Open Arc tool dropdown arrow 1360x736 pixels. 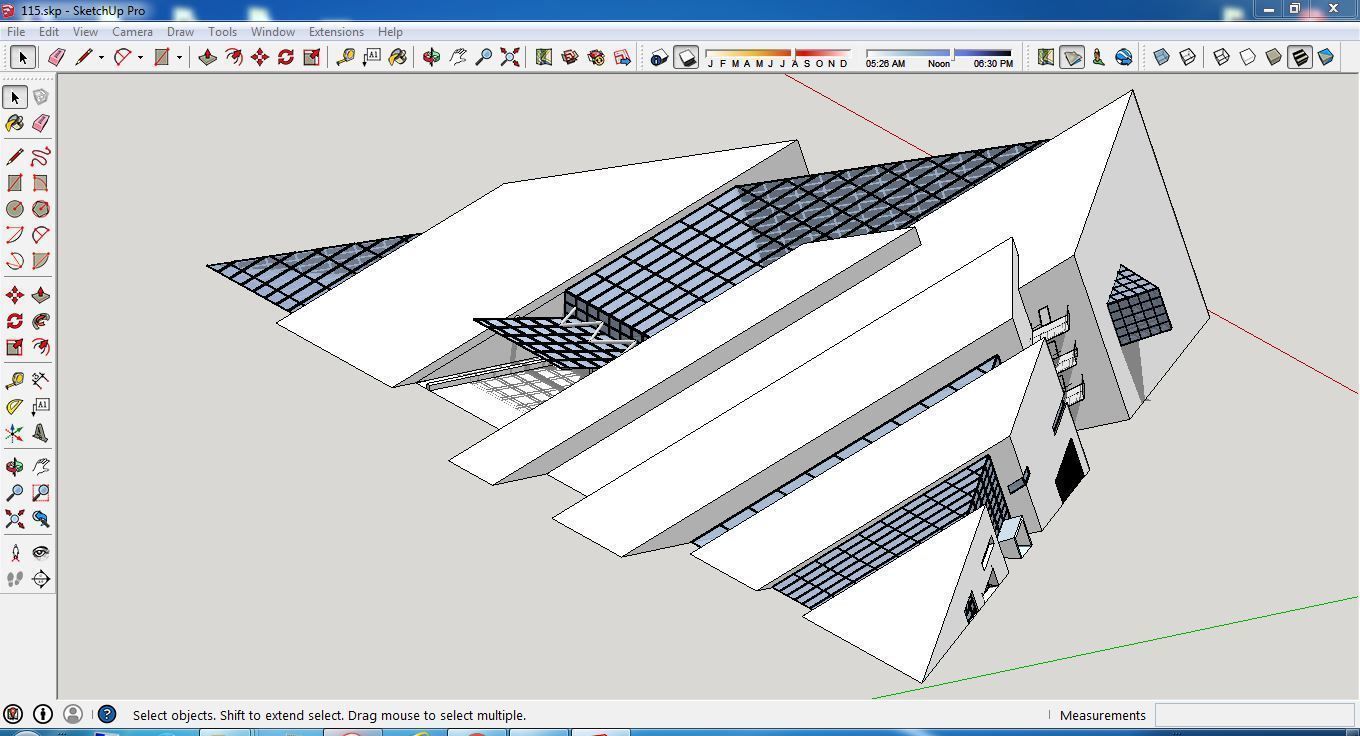(140, 57)
